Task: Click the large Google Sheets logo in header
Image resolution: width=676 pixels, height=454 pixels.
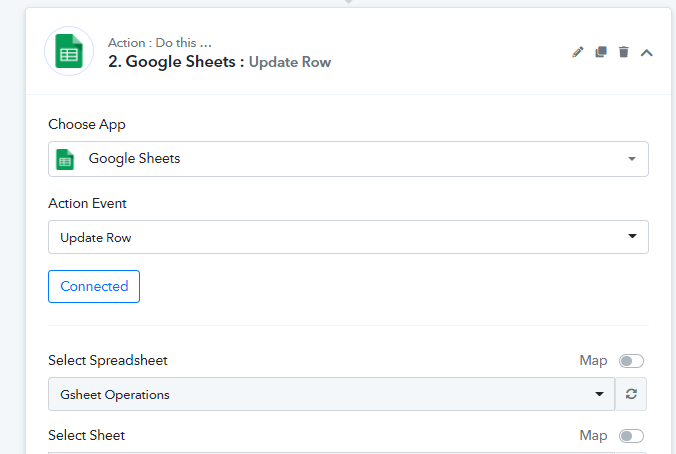Action: 69,52
